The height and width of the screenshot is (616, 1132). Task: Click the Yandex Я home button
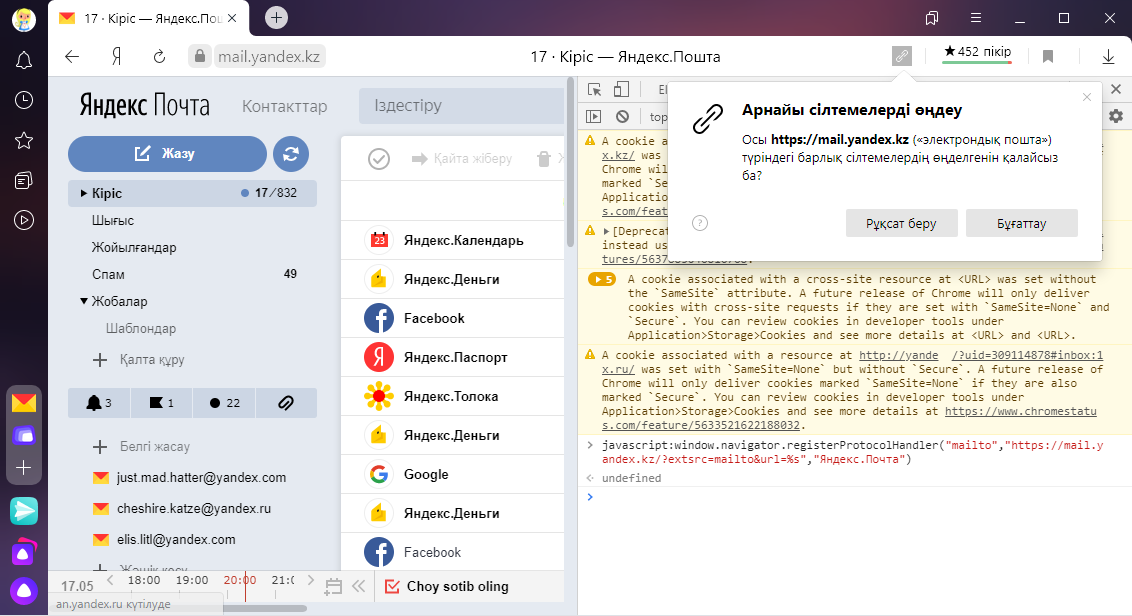pyautogui.click(x=116, y=56)
